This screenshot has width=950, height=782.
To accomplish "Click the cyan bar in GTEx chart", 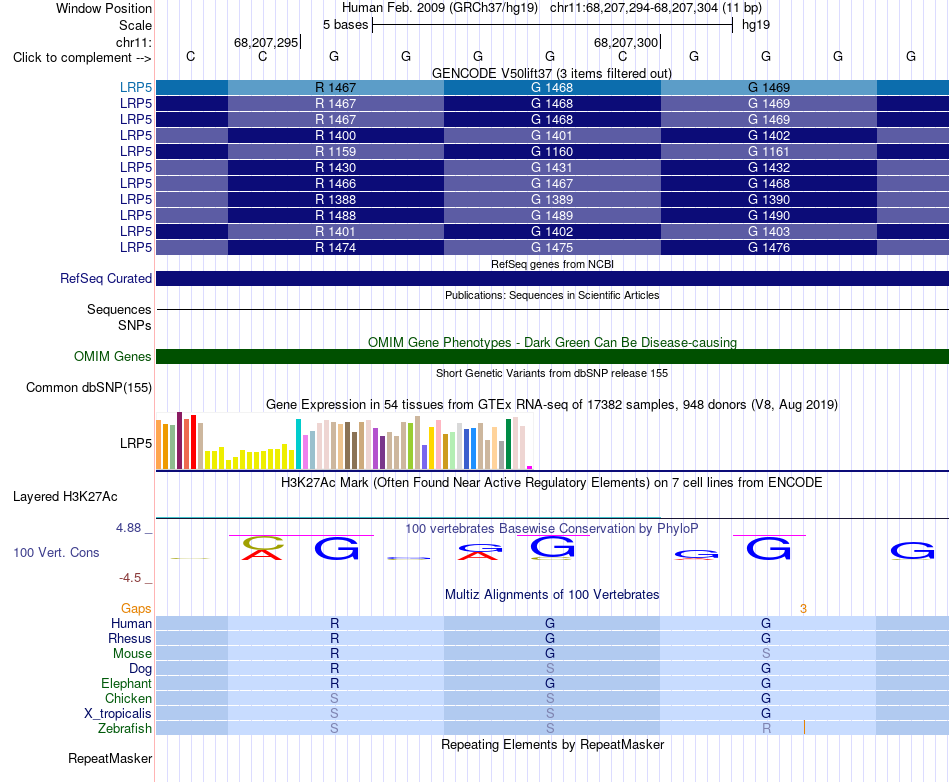I will pyautogui.click(x=298, y=444).
